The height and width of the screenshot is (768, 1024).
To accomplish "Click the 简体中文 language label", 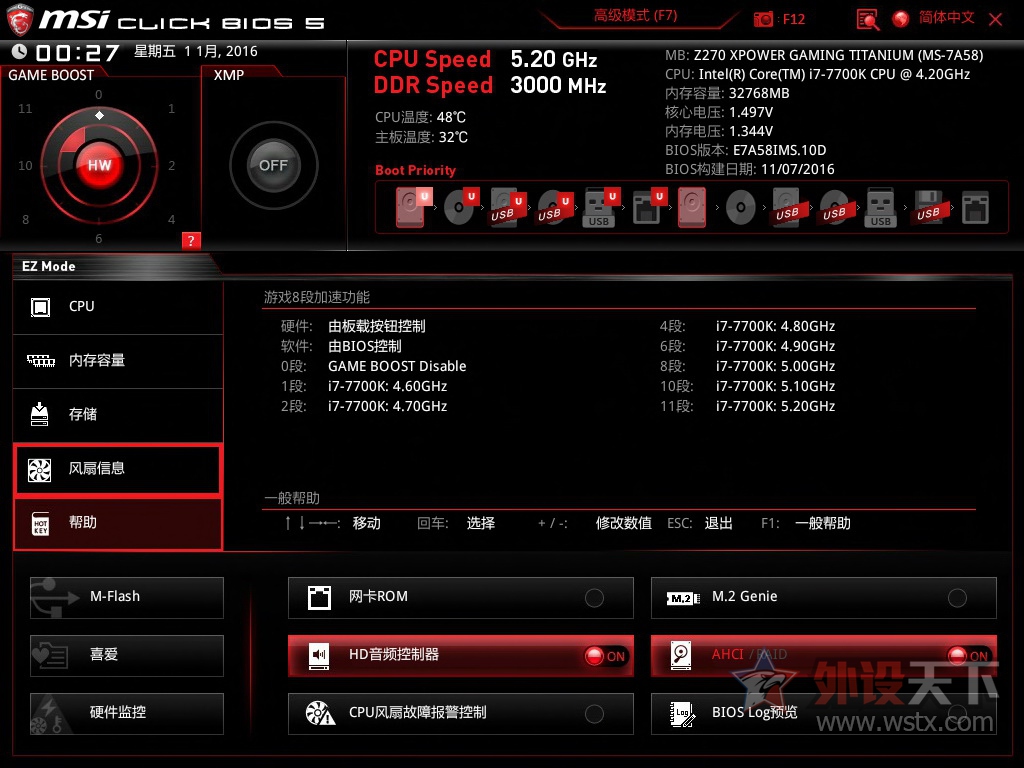I will pyautogui.click(x=946, y=18).
